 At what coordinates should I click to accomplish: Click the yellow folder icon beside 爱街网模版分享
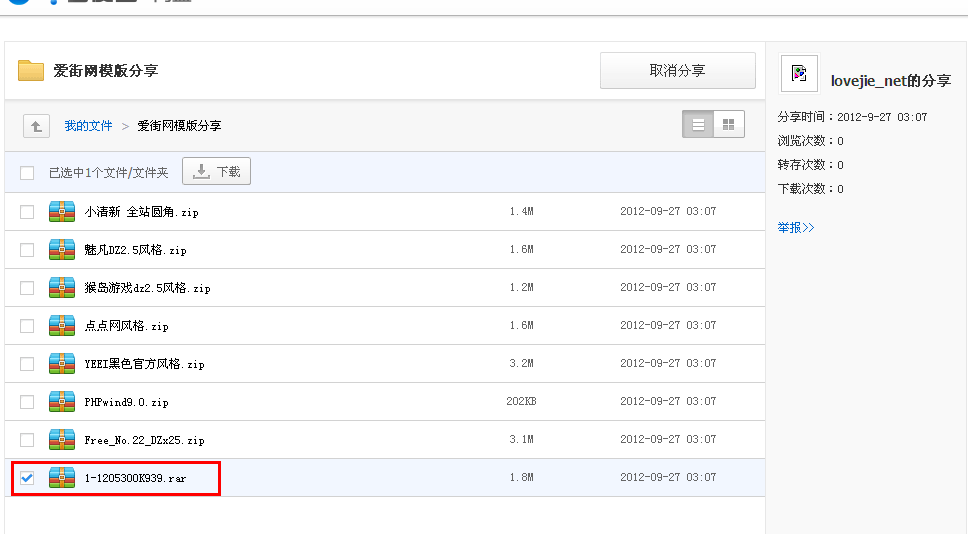(31, 70)
